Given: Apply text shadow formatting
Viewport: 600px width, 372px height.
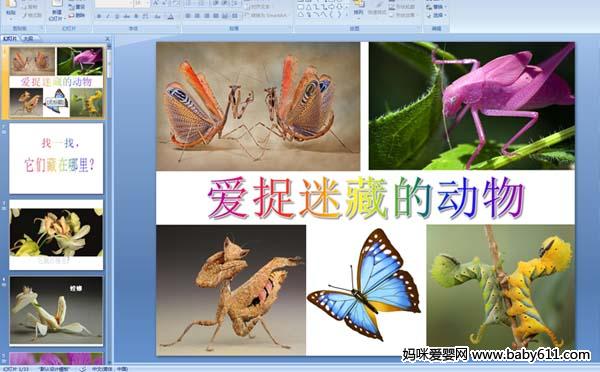Looking at the screenshot, I should (136, 16).
